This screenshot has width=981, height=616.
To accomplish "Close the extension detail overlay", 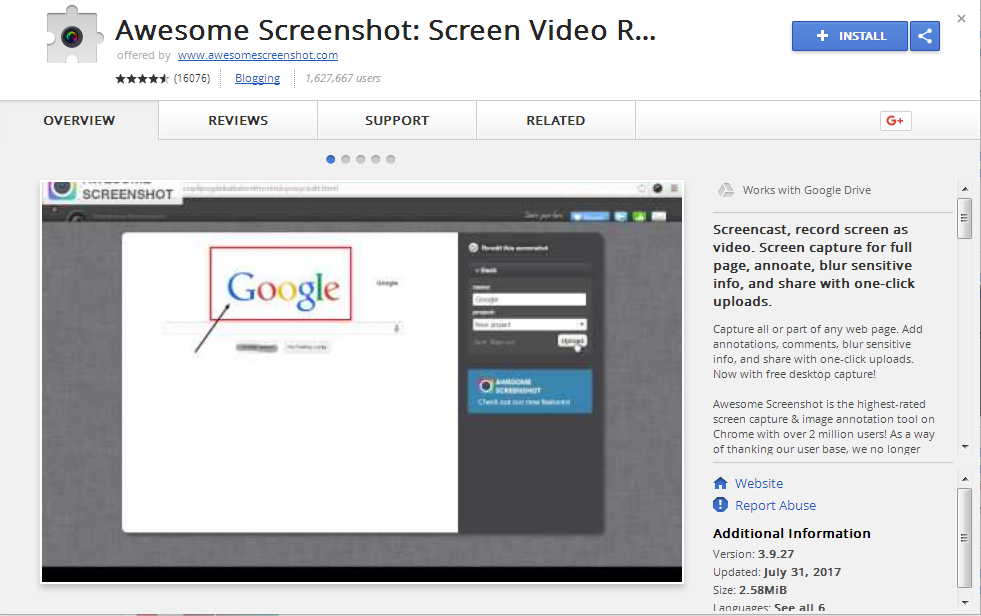I will tap(962, 19).
